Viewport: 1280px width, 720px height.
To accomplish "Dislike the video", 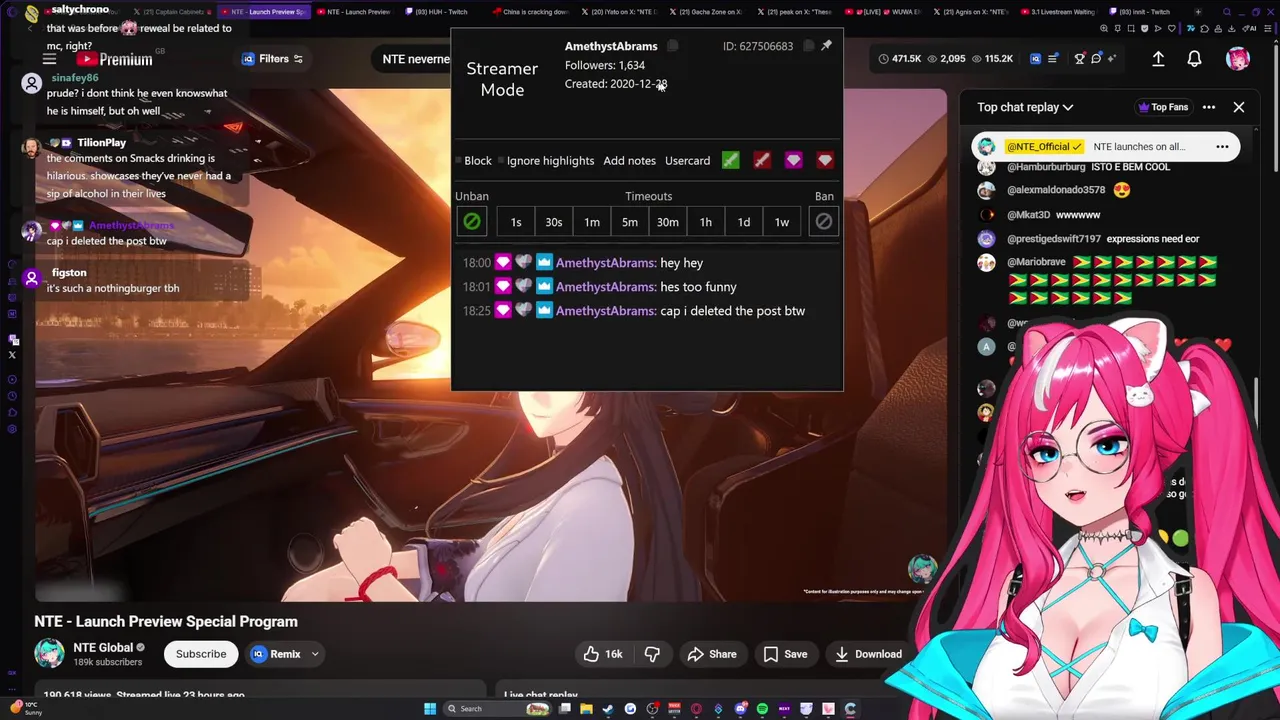I will (x=652, y=654).
